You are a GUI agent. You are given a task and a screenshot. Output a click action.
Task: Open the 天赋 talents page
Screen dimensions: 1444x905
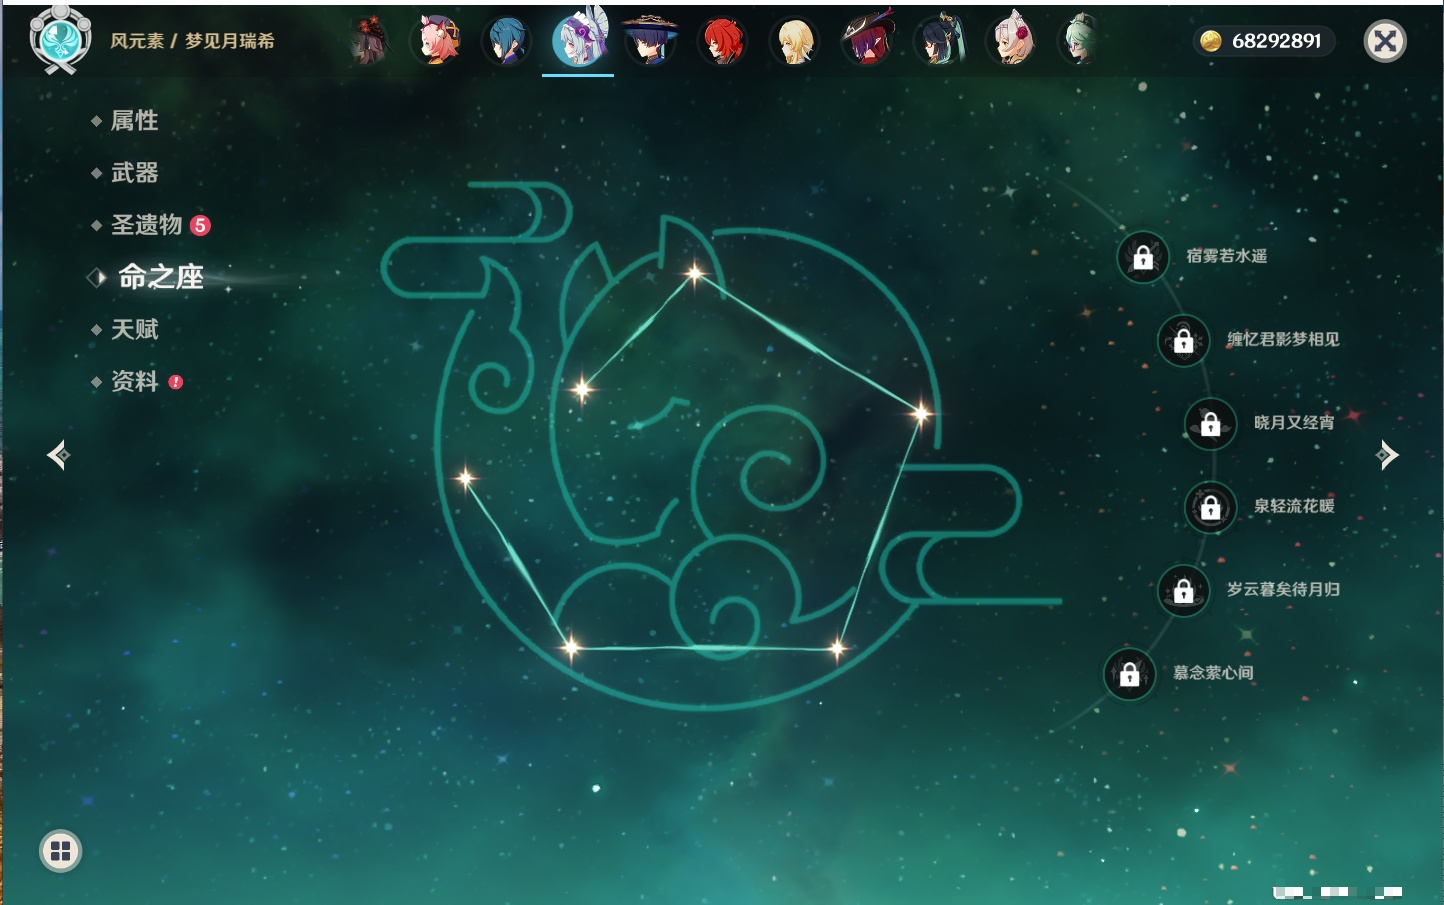[134, 329]
